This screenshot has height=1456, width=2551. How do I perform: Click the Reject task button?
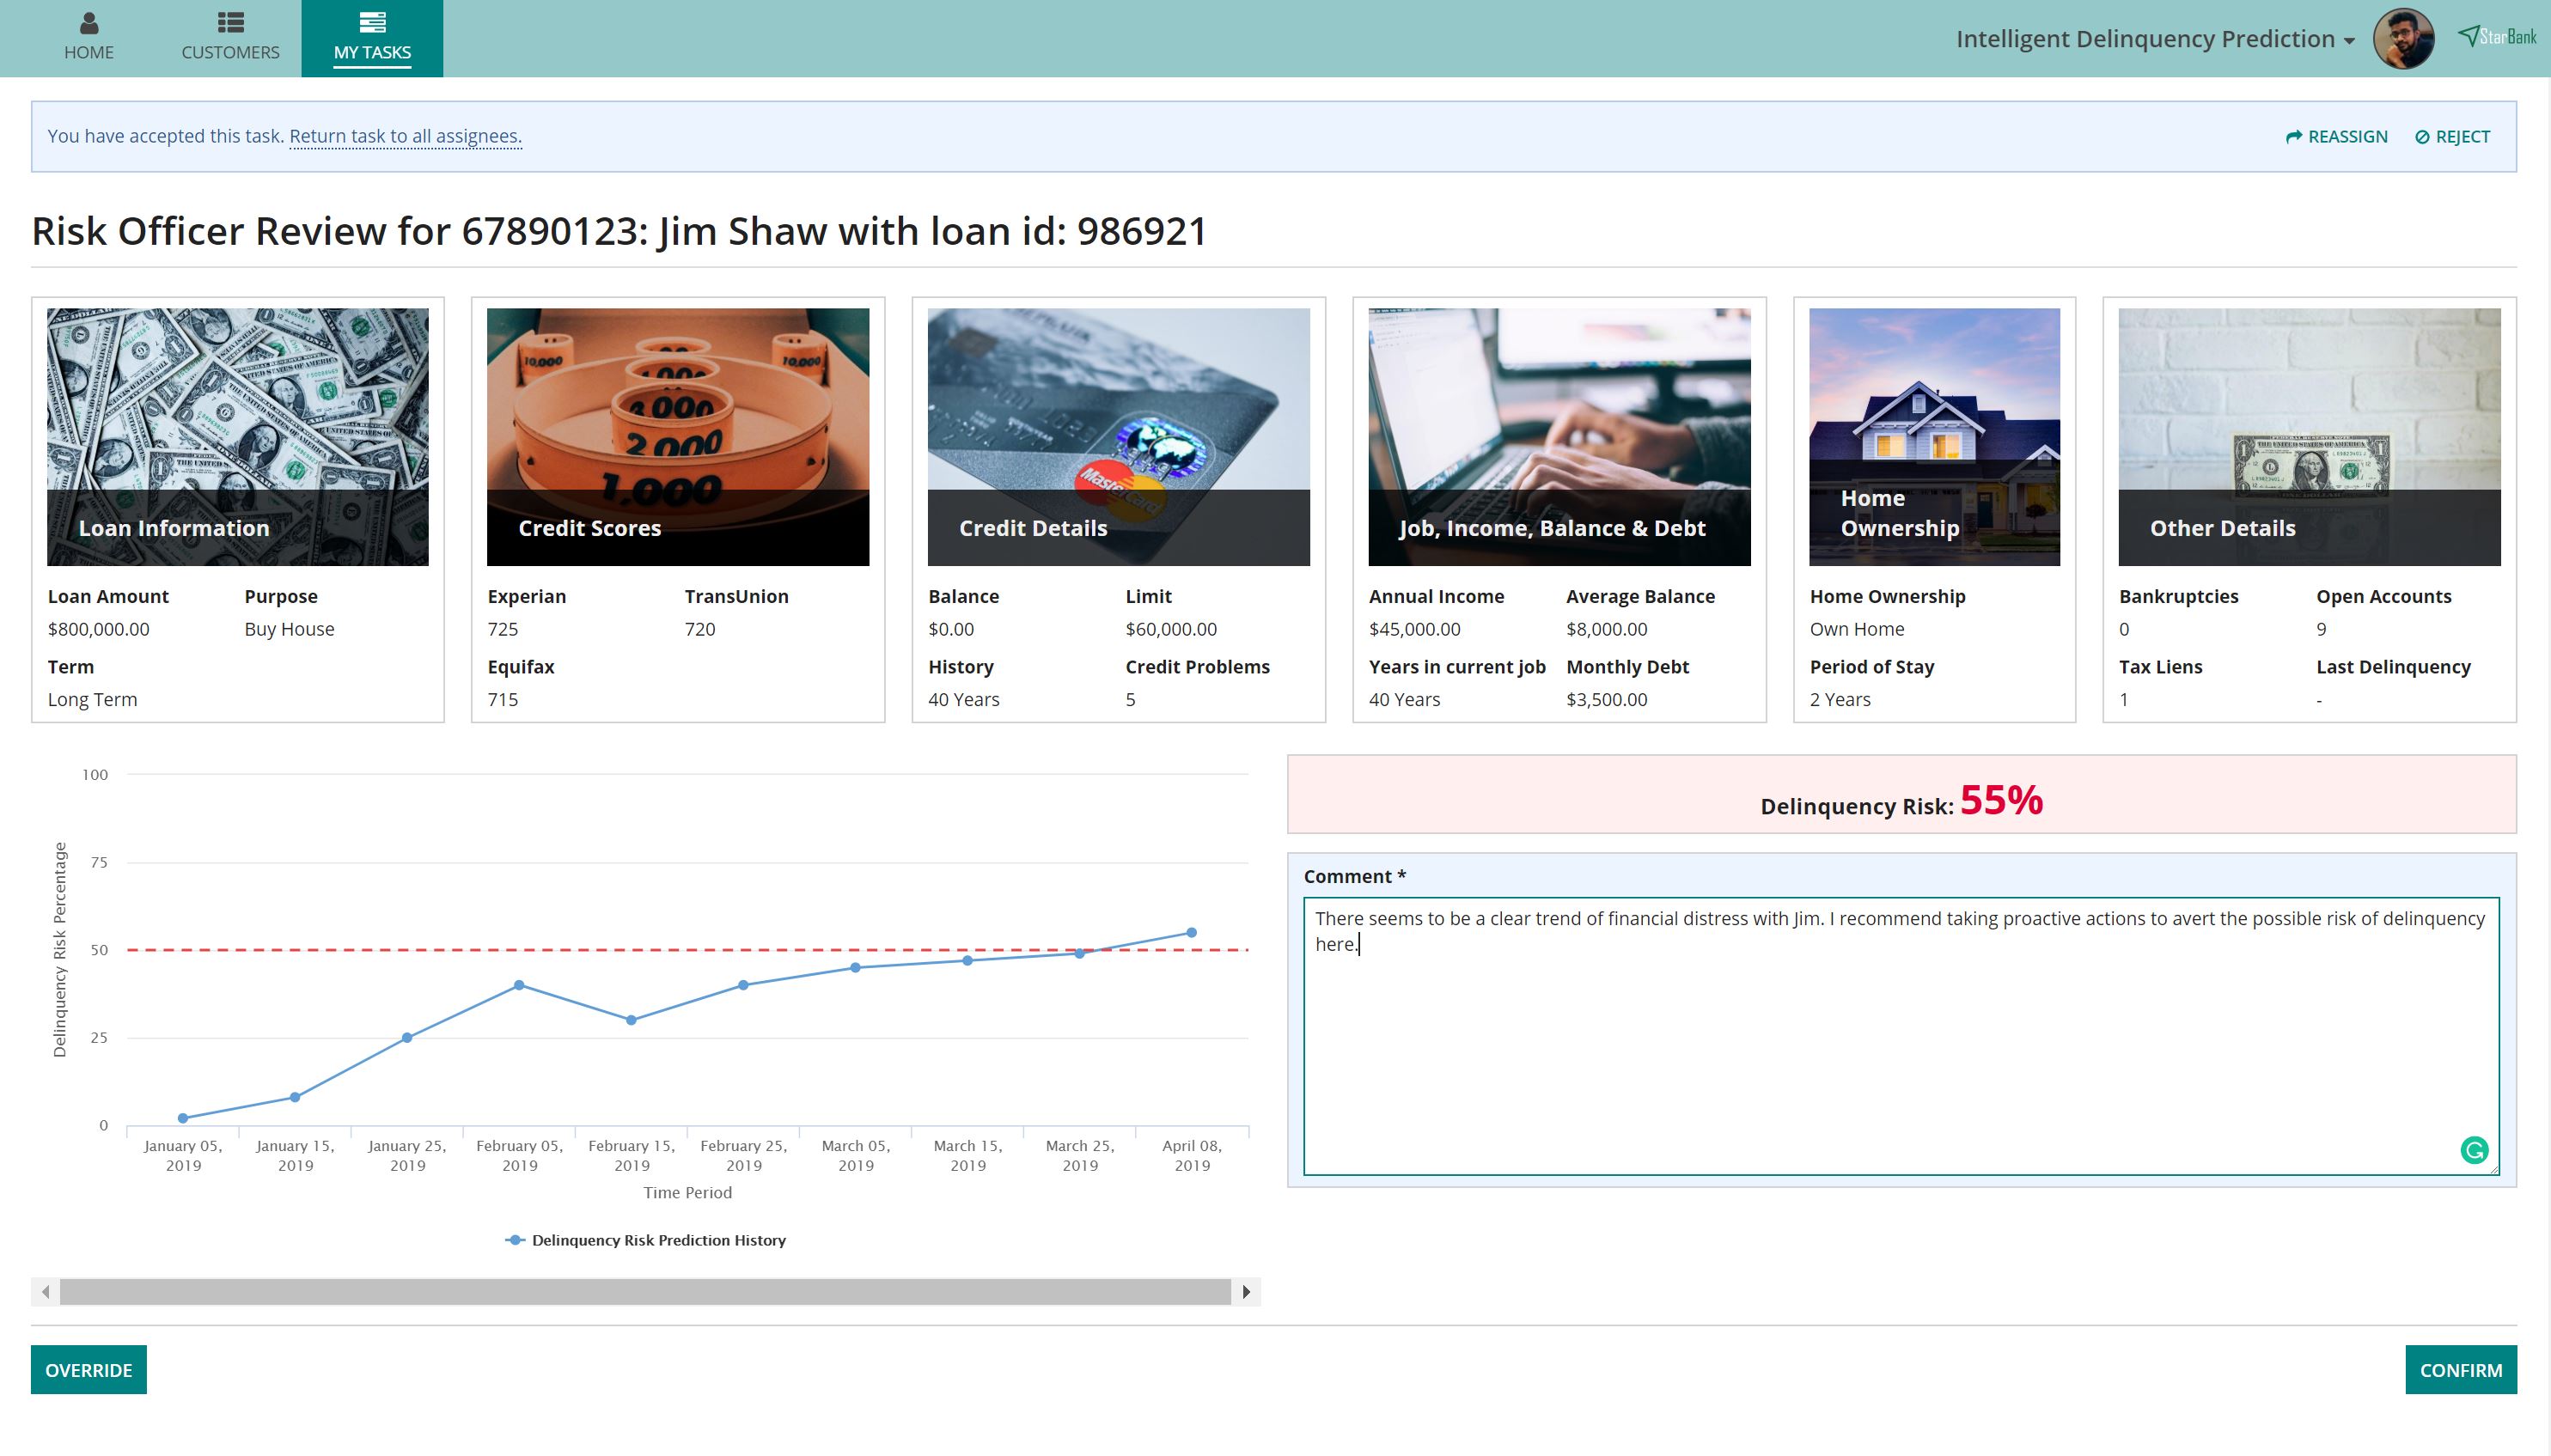2452,137
